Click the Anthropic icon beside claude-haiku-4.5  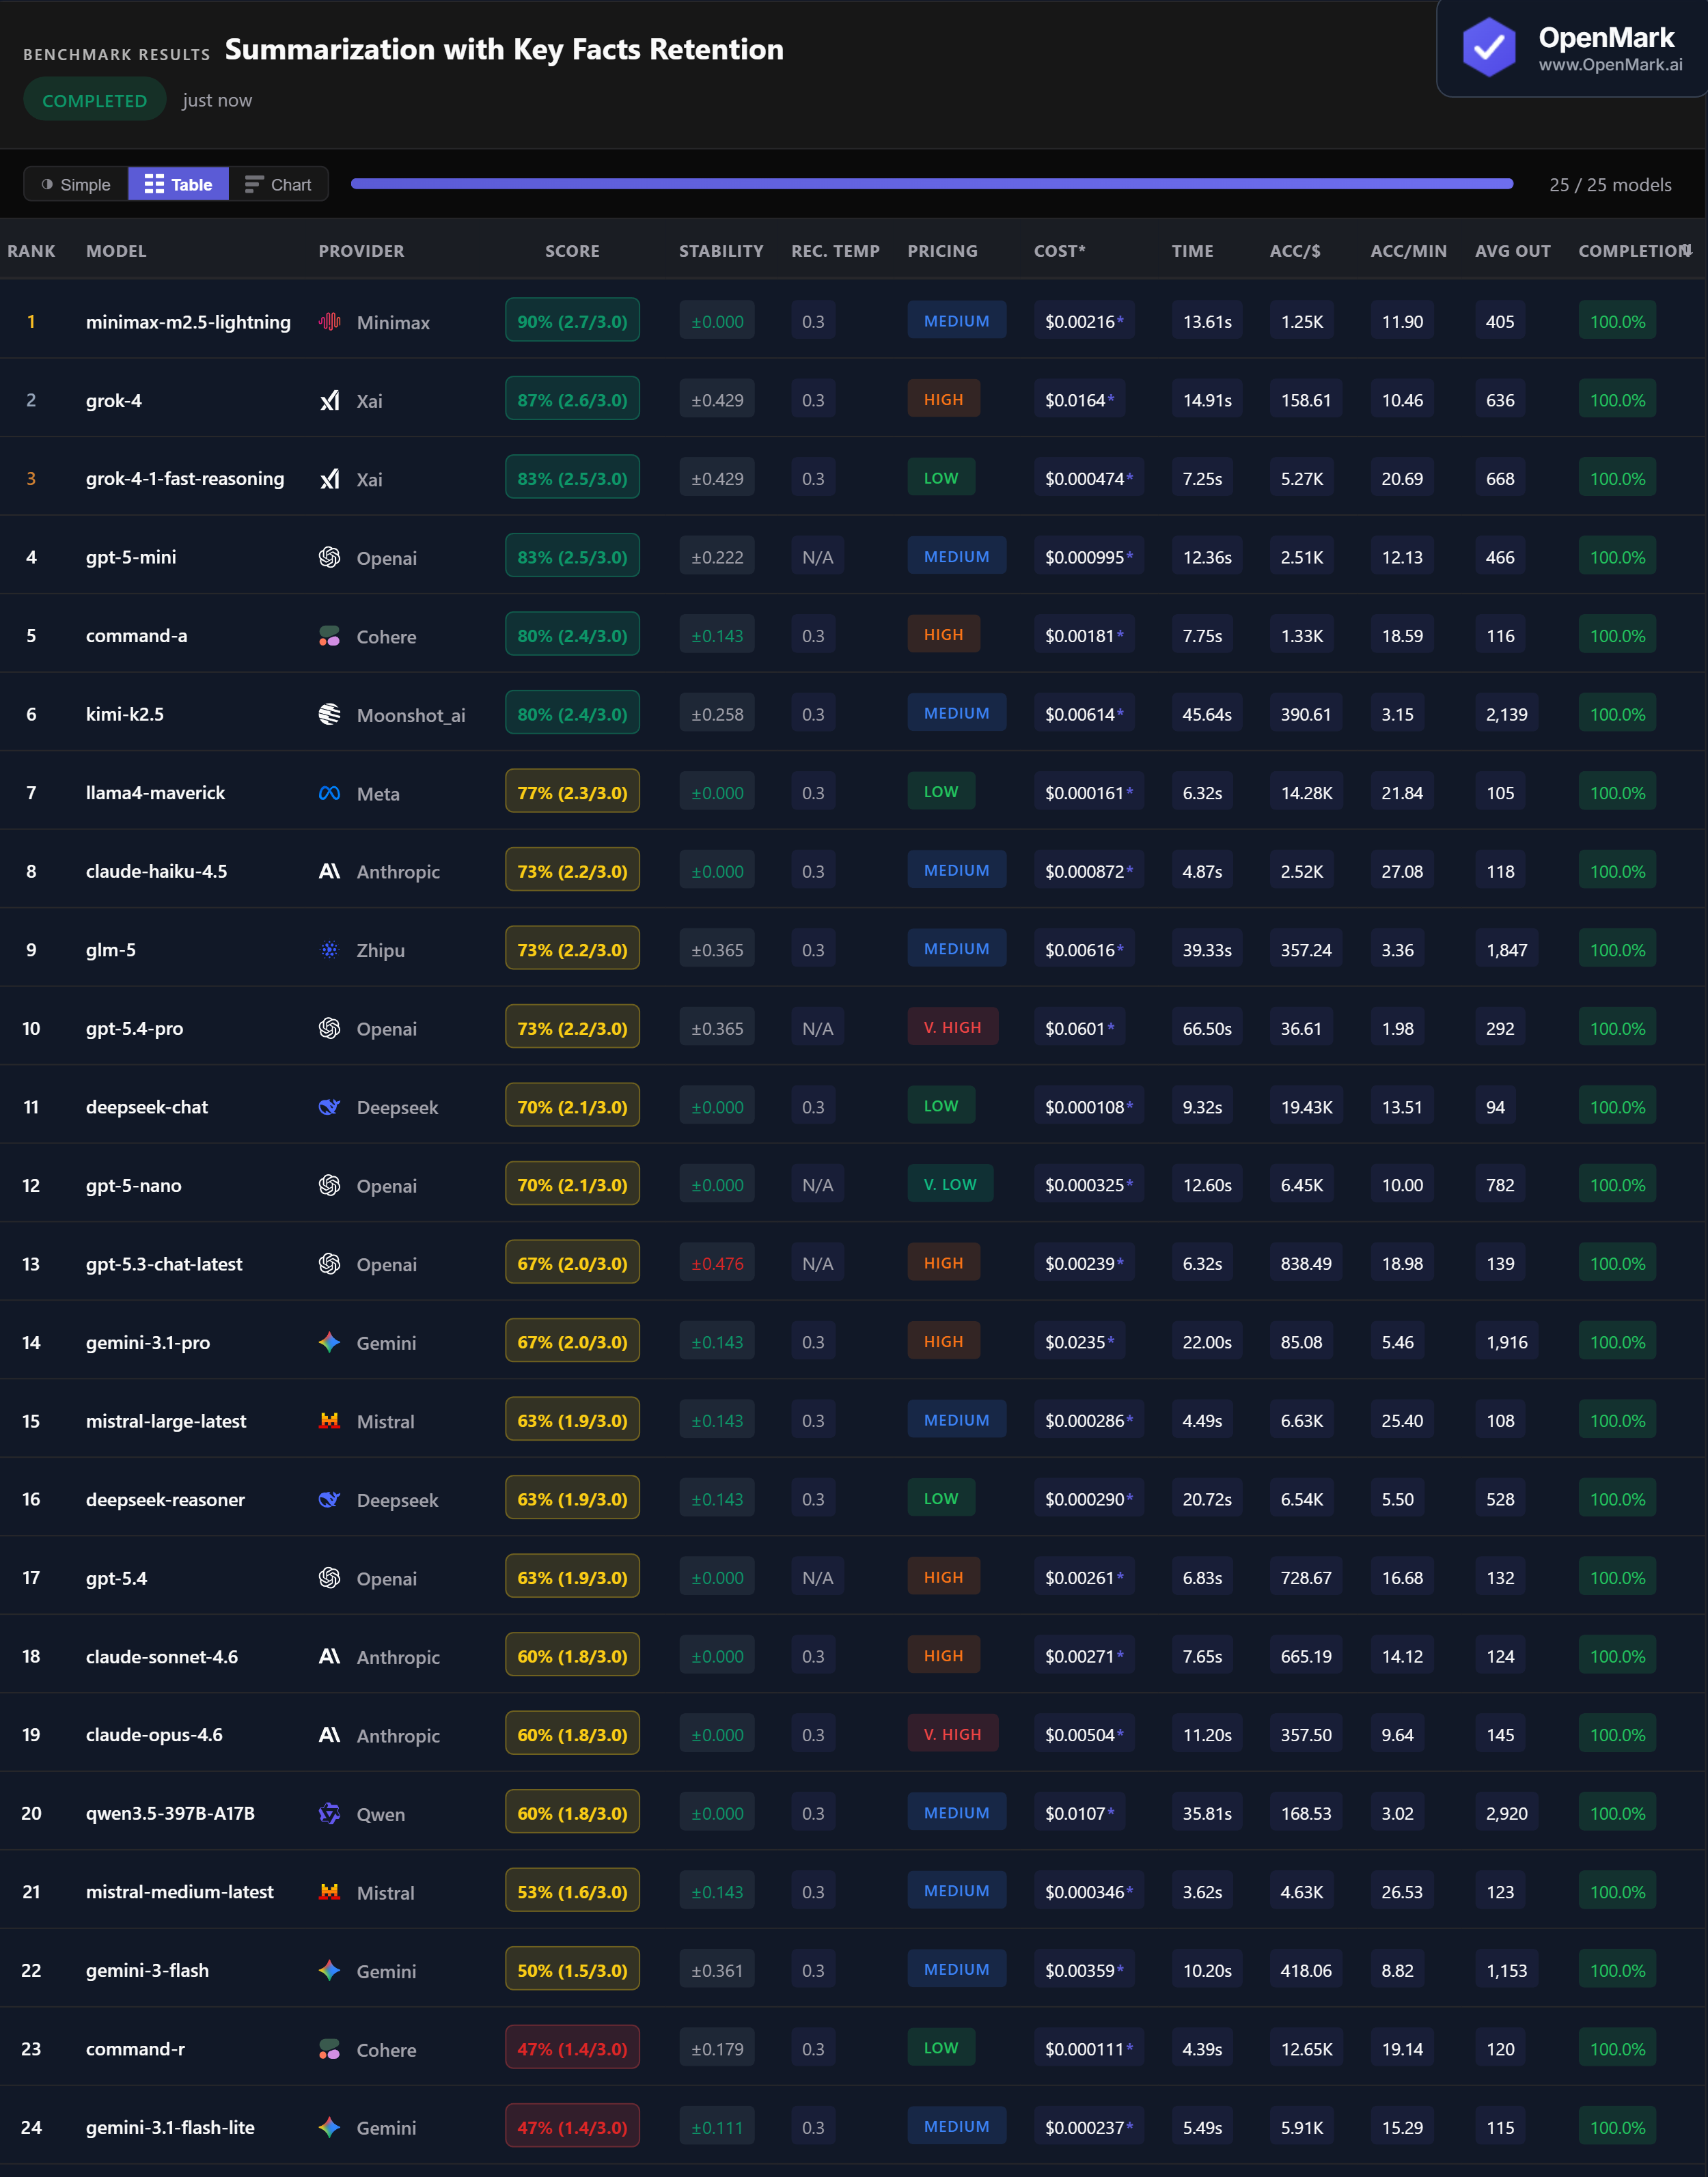[329, 871]
